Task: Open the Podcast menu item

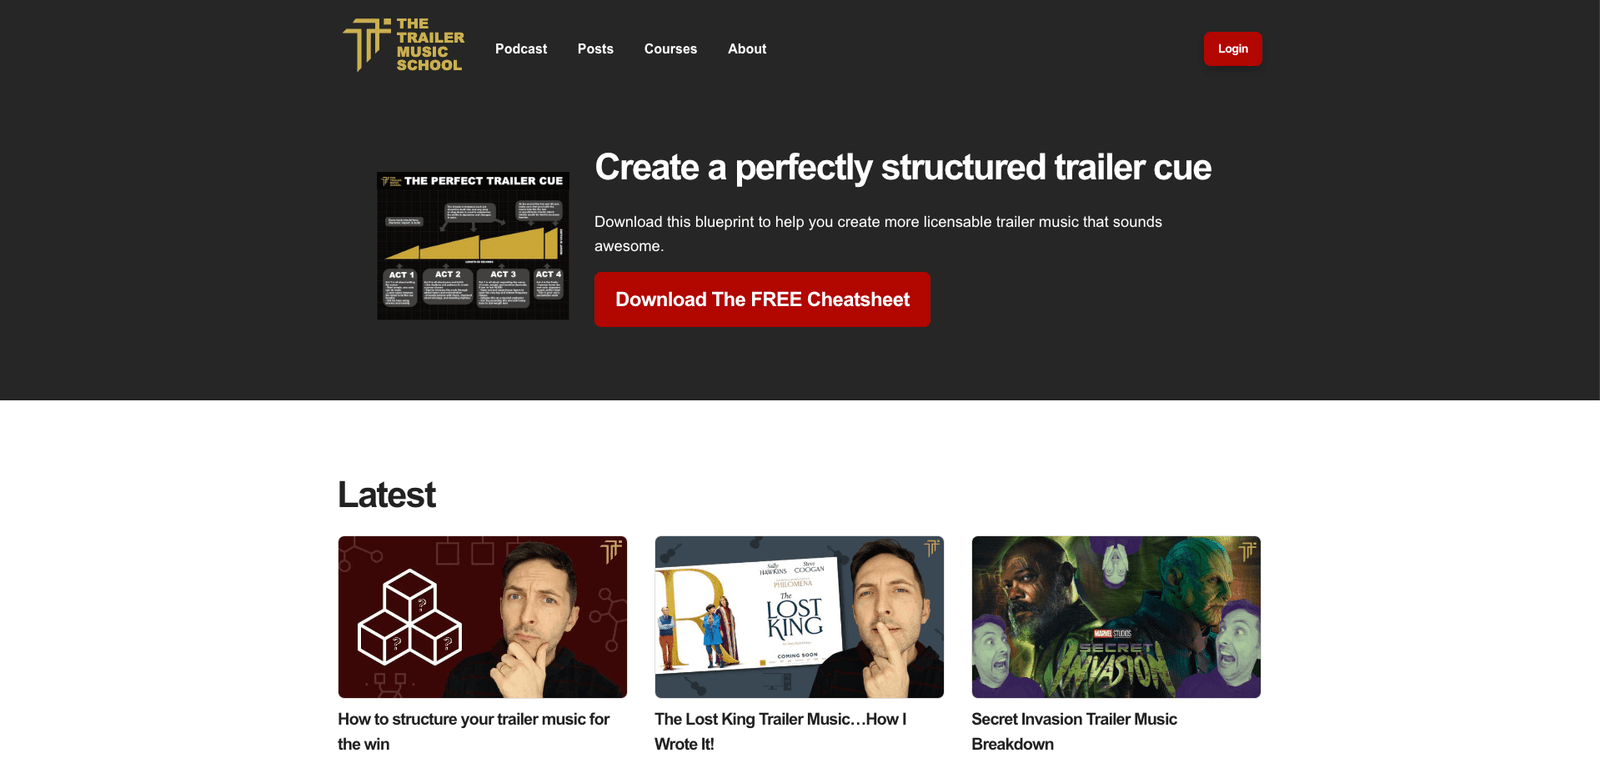Action: pyautogui.click(x=521, y=49)
